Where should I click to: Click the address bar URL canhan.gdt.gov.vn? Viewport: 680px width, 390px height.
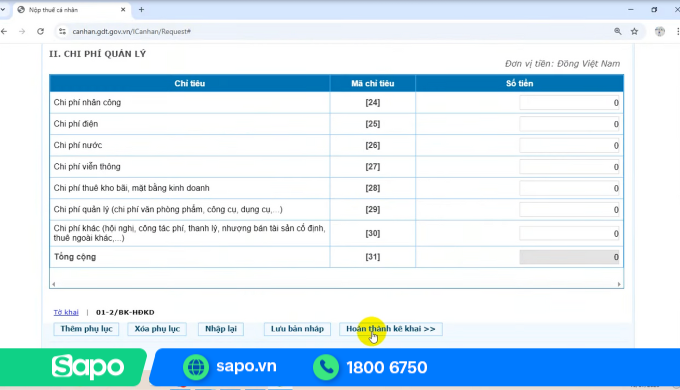(x=131, y=31)
